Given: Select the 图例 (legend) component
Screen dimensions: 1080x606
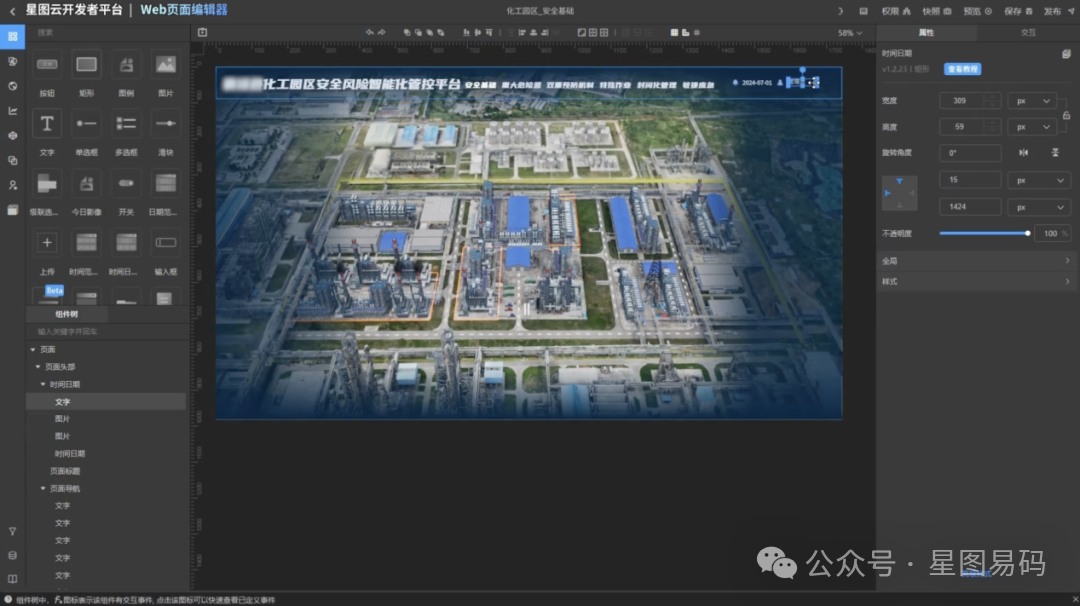Looking at the screenshot, I should (x=126, y=65).
